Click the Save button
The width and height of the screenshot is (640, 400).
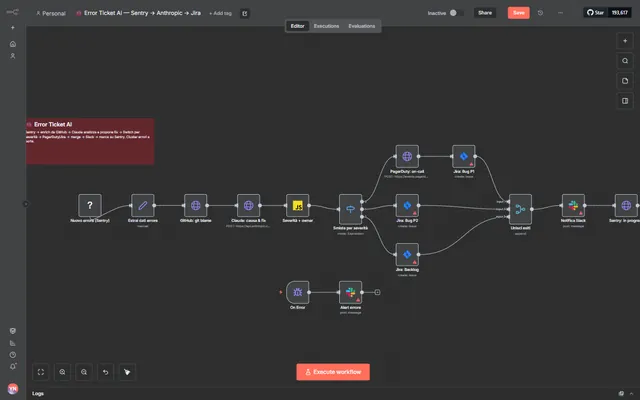click(518, 13)
